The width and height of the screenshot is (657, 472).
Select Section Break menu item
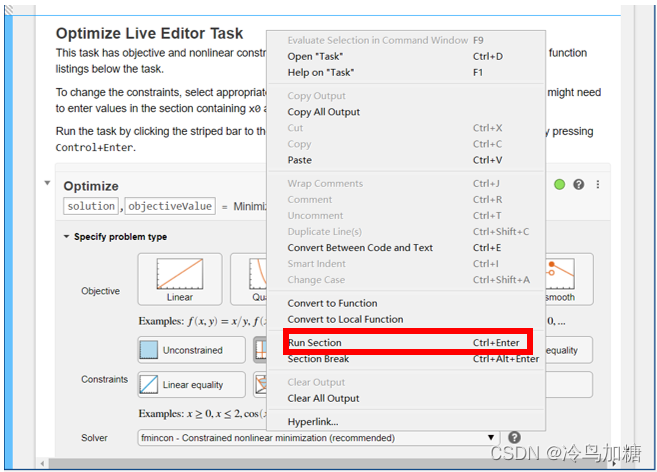[x=406, y=359]
